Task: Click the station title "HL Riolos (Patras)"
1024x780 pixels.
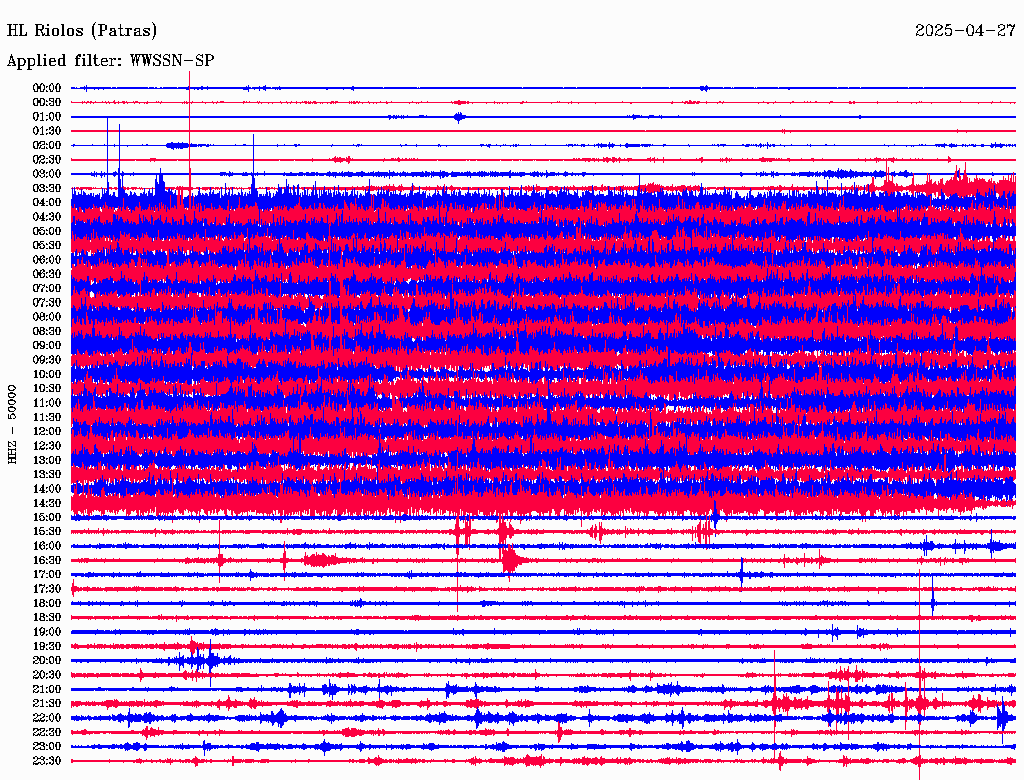Action: 82,31
